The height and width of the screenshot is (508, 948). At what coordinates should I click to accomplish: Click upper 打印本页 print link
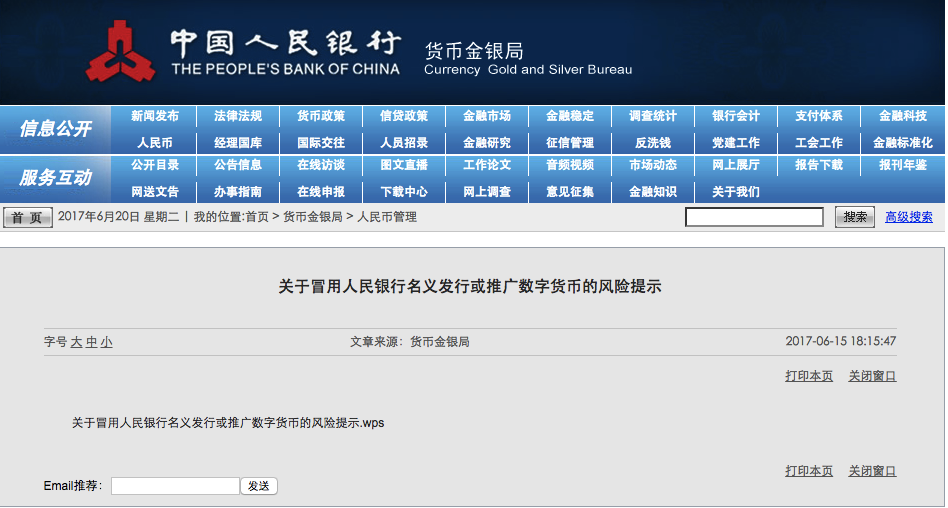point(809,376)
